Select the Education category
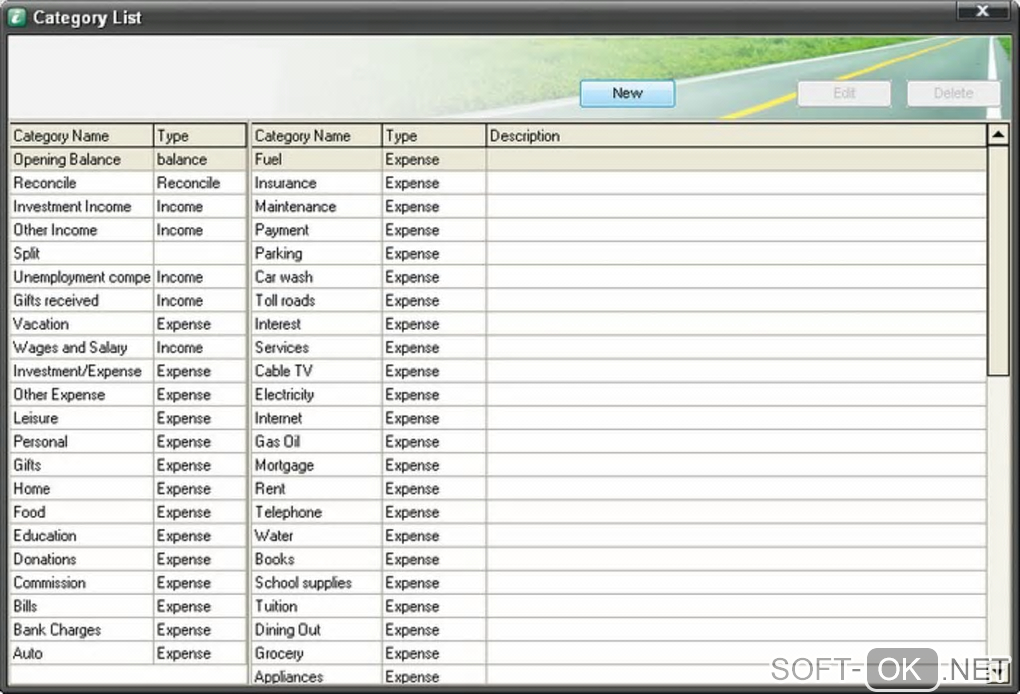The height and width of the screenshot is (694, 1020). click(128, 535)
